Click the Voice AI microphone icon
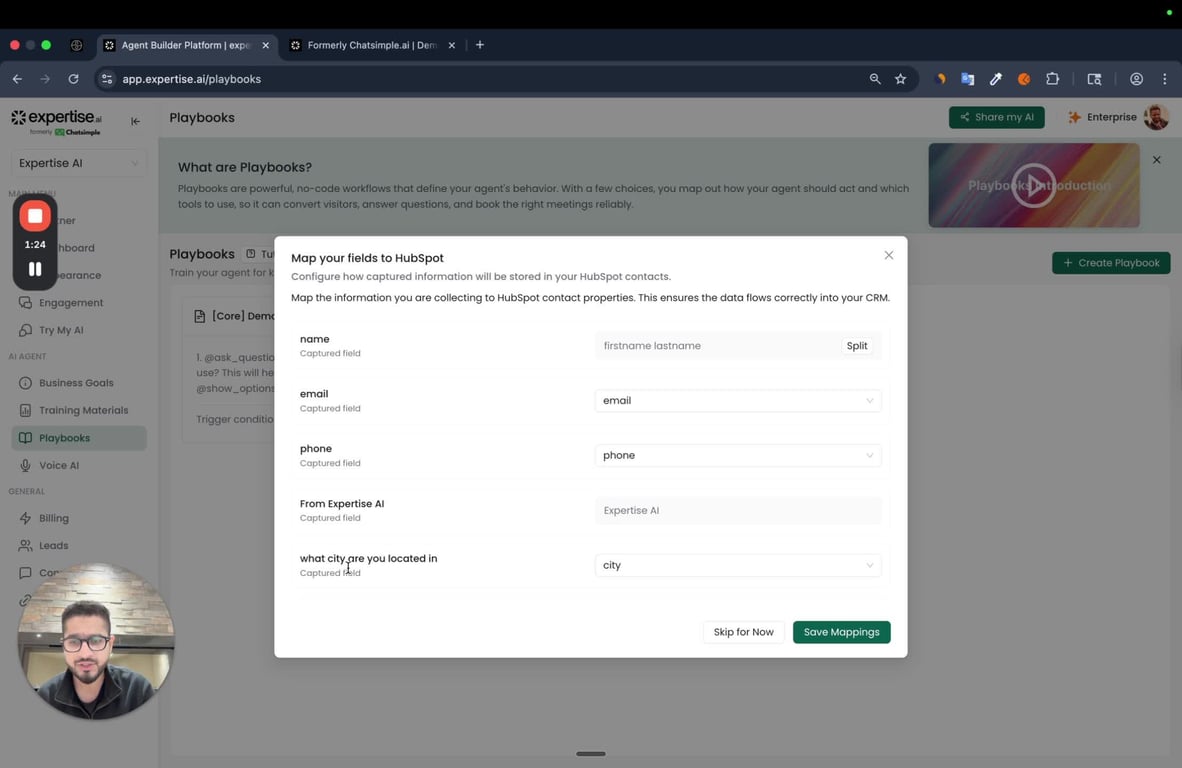 tap(25, 466)
